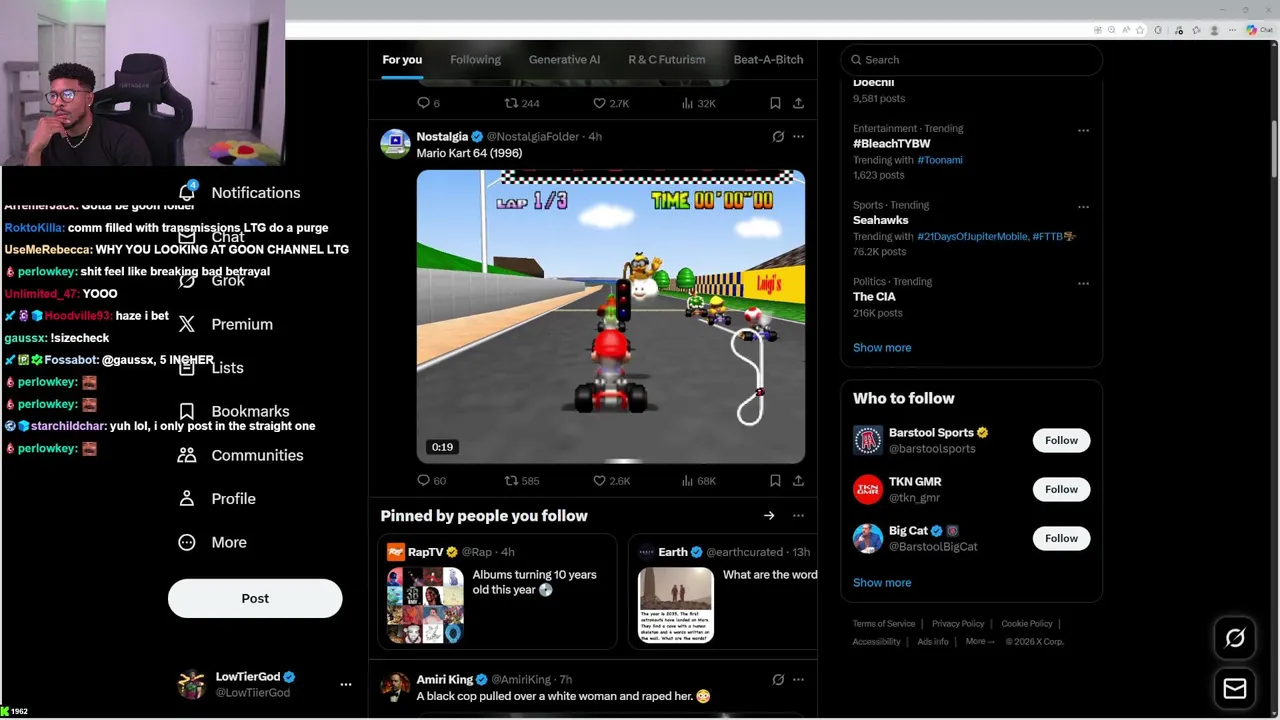Open TKN GMR avatar
The width and height of the screenshot is (1280, 720).
868,489
